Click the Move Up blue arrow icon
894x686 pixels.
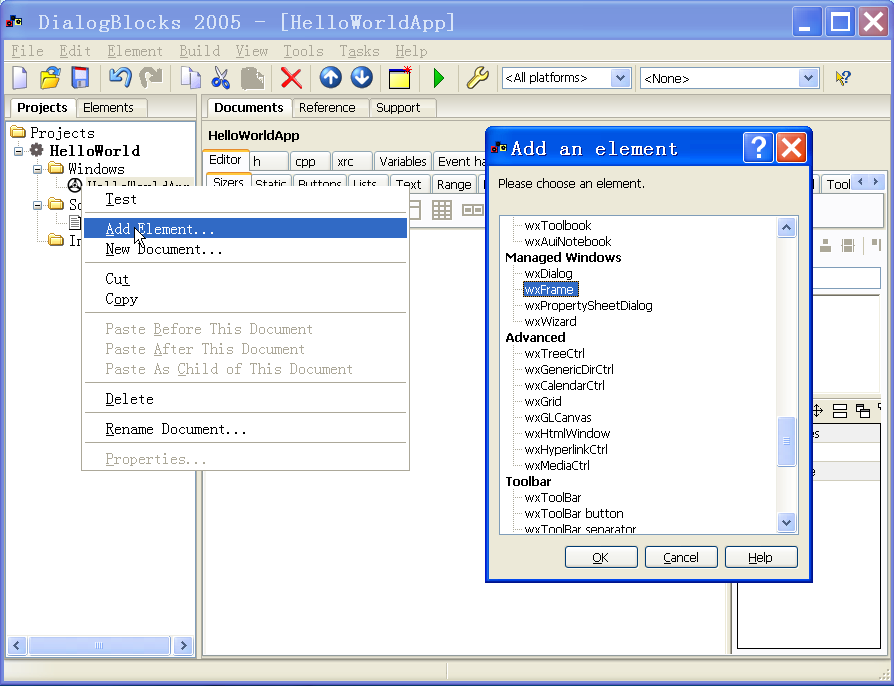click(331, 78)
